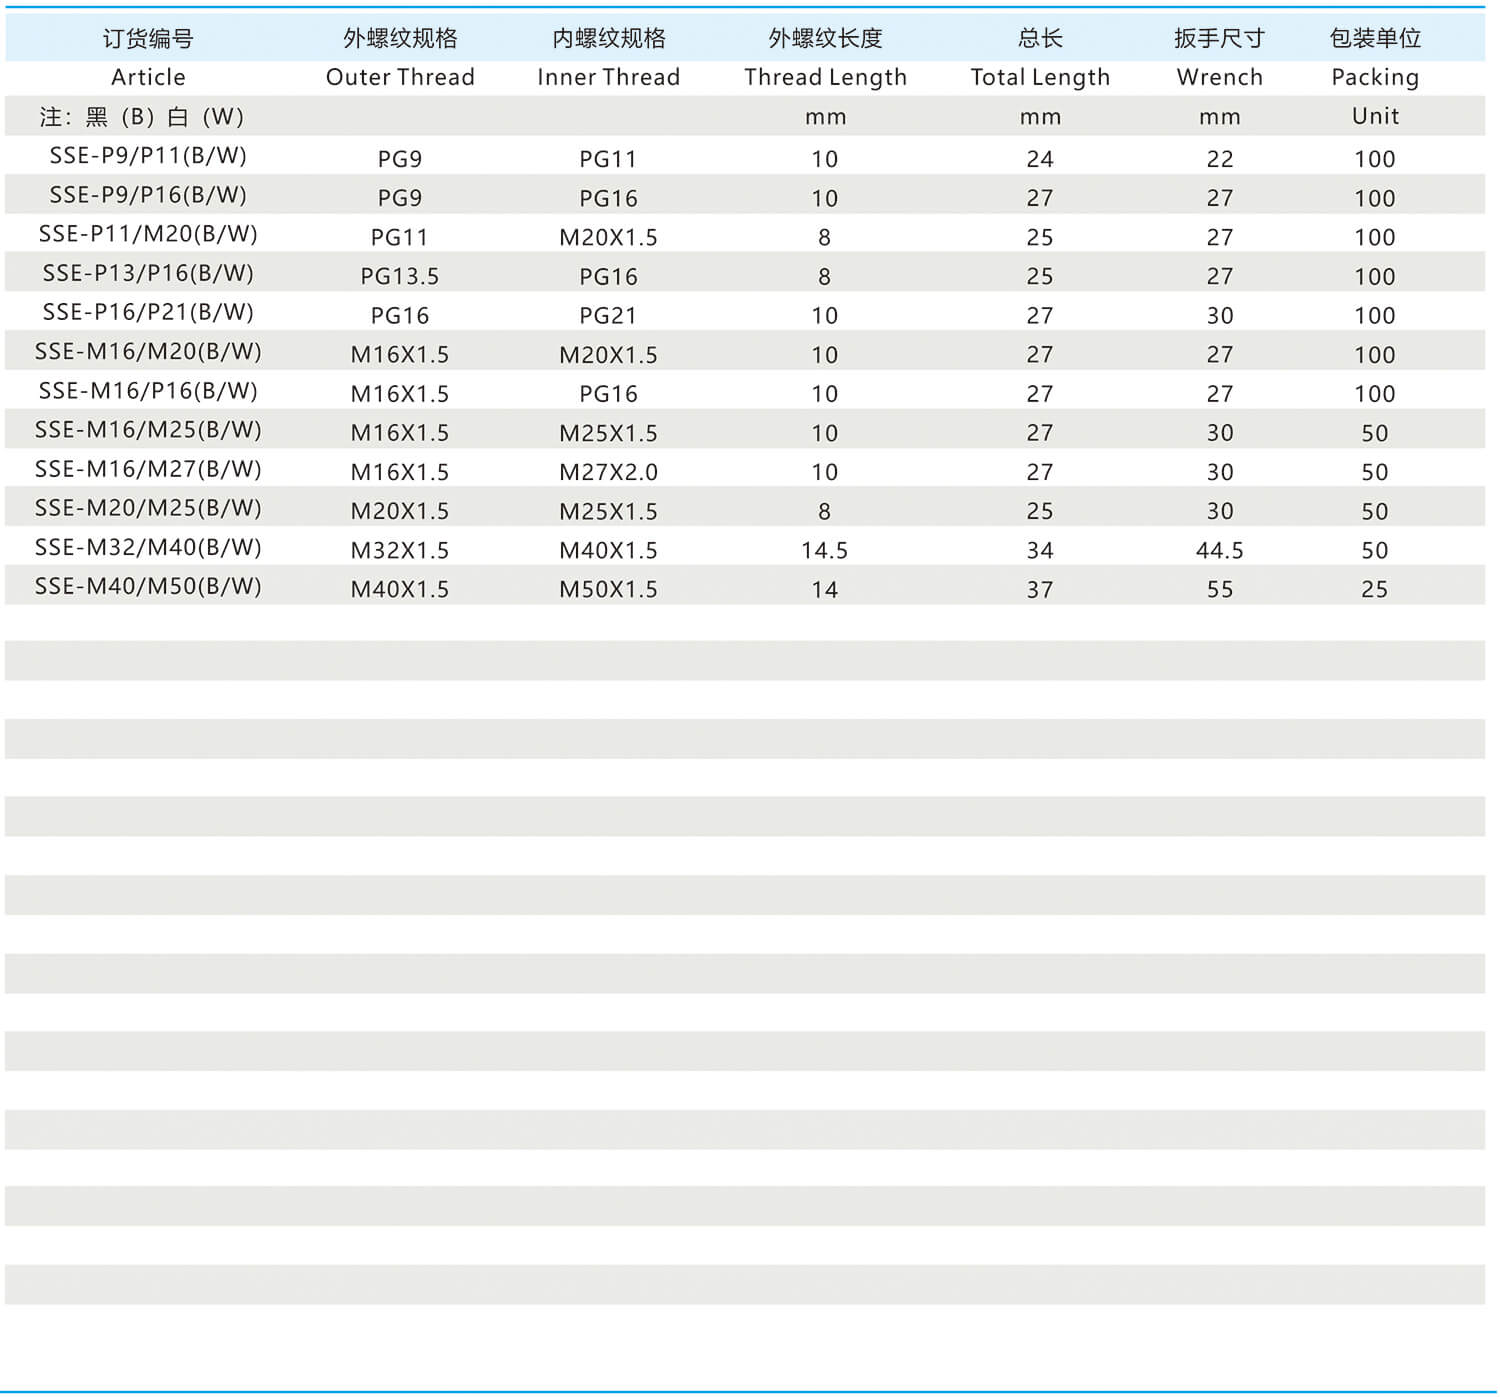Click article SSE-M40/M50(B/W)
The width and height of the screenshot is (1500, 1397).
click(148, 587)
